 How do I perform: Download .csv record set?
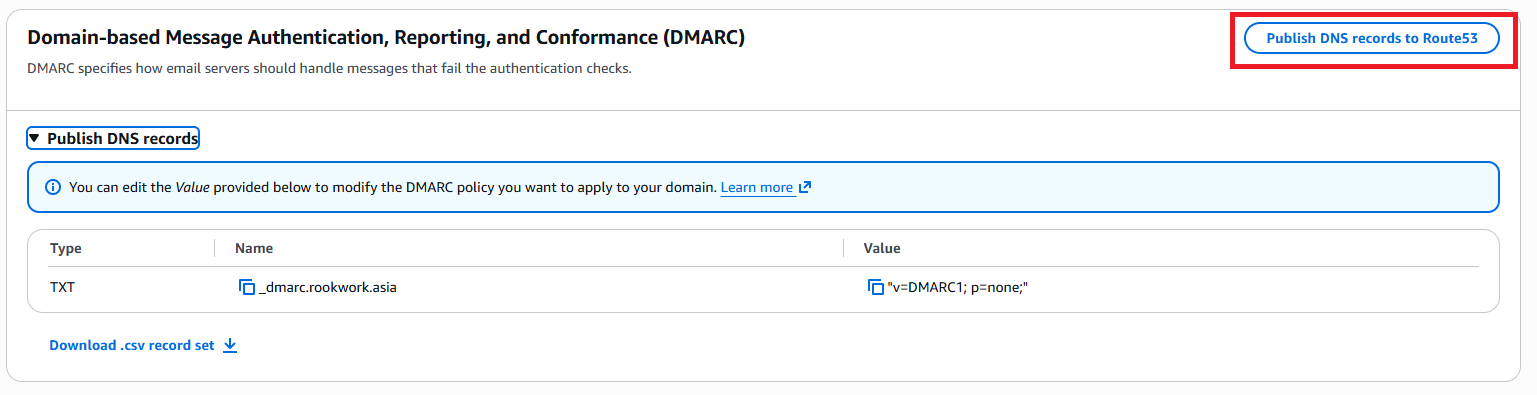143,346
